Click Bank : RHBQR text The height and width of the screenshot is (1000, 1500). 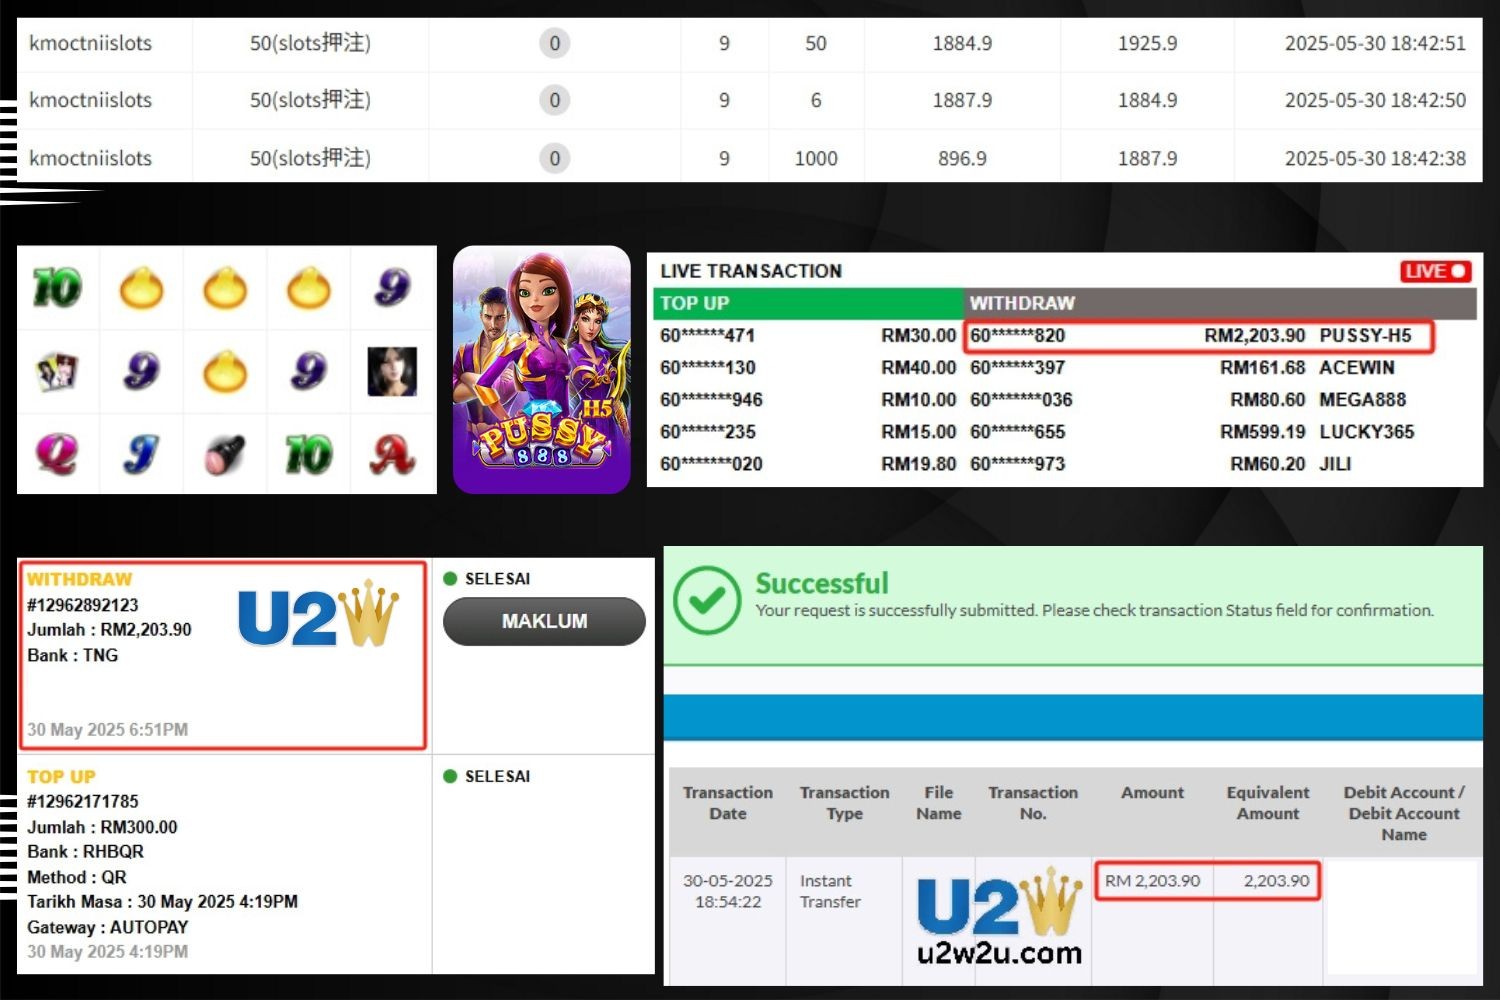(86, 852)
